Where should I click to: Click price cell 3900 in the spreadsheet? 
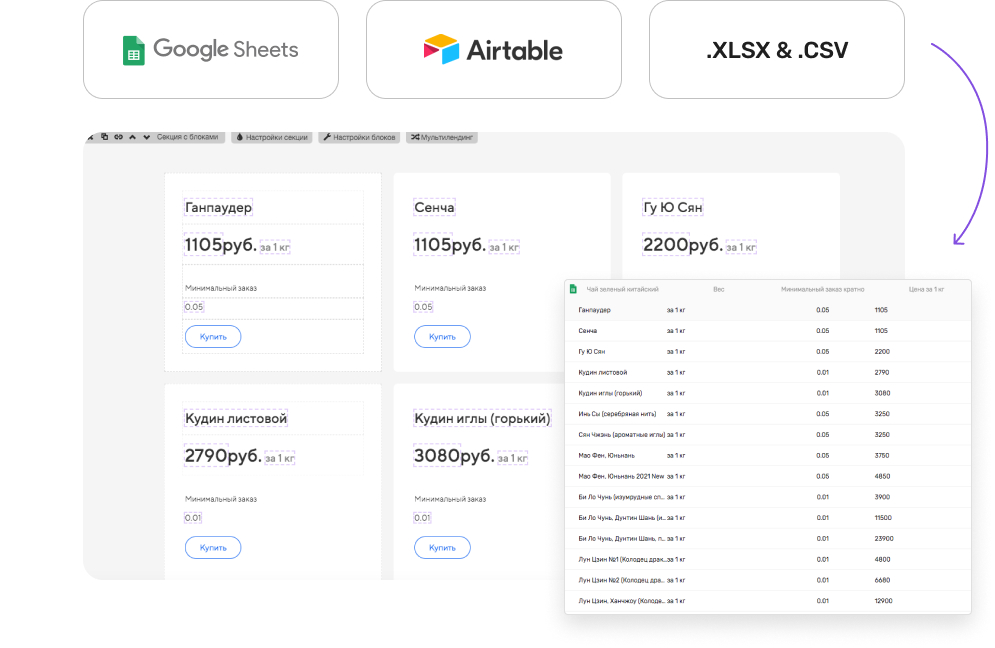pos(882,497)
